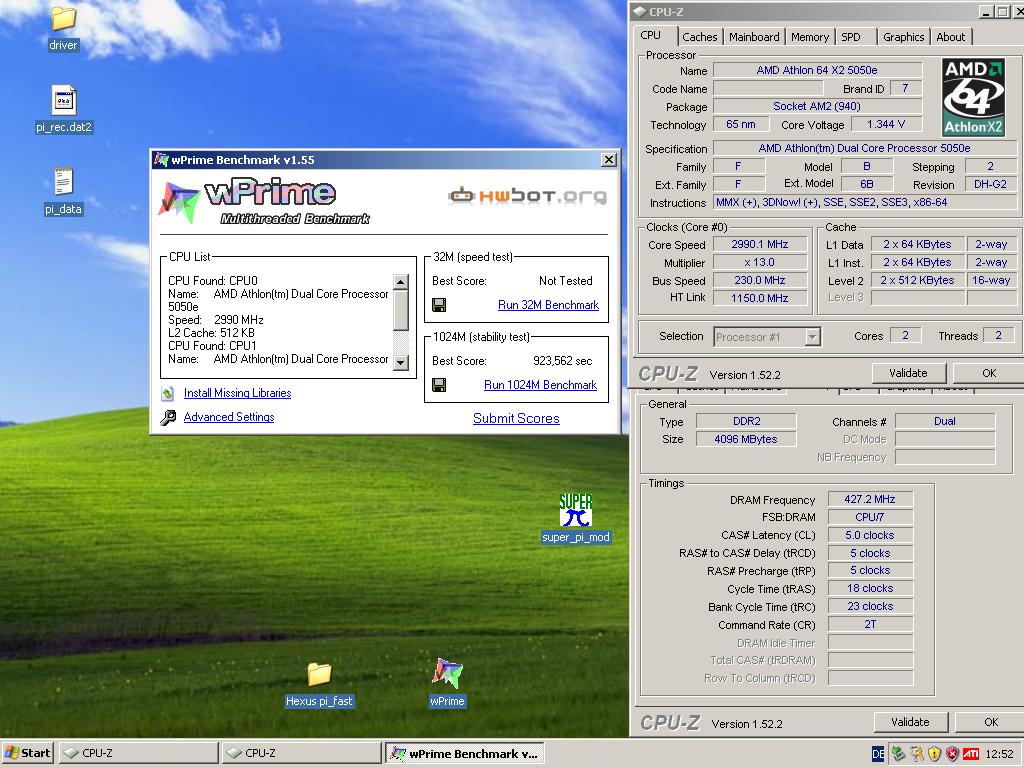Click the AMD Athlon X2 logo
The height and width of the screenshot is (768, 1024).
point(973,97)
